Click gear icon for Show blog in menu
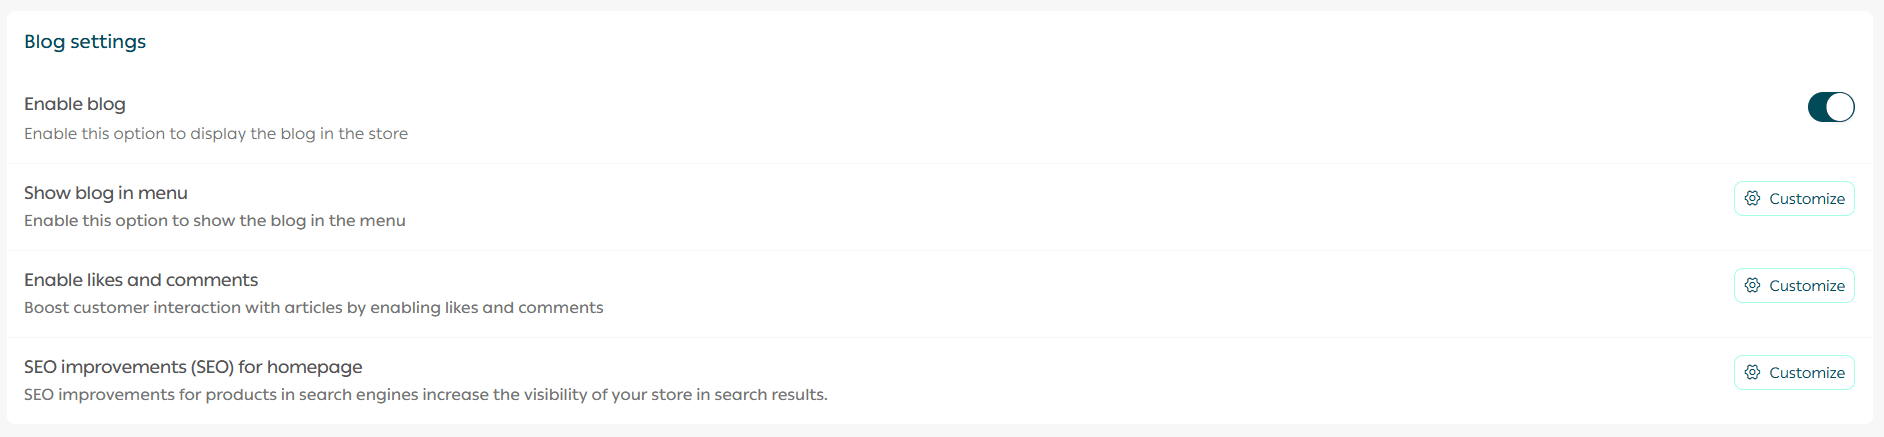Image resolution: width=1884 pixels, height=437 pixels. 1752,198
